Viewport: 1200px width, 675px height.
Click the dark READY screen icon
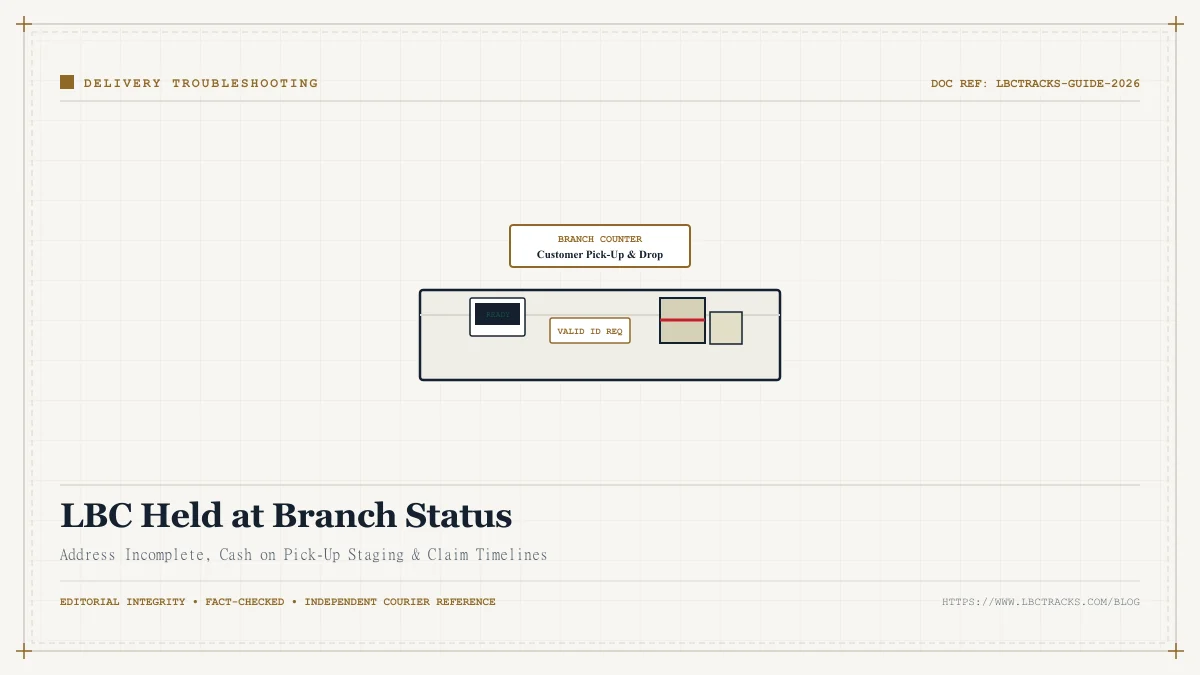[x=497, y=316]
